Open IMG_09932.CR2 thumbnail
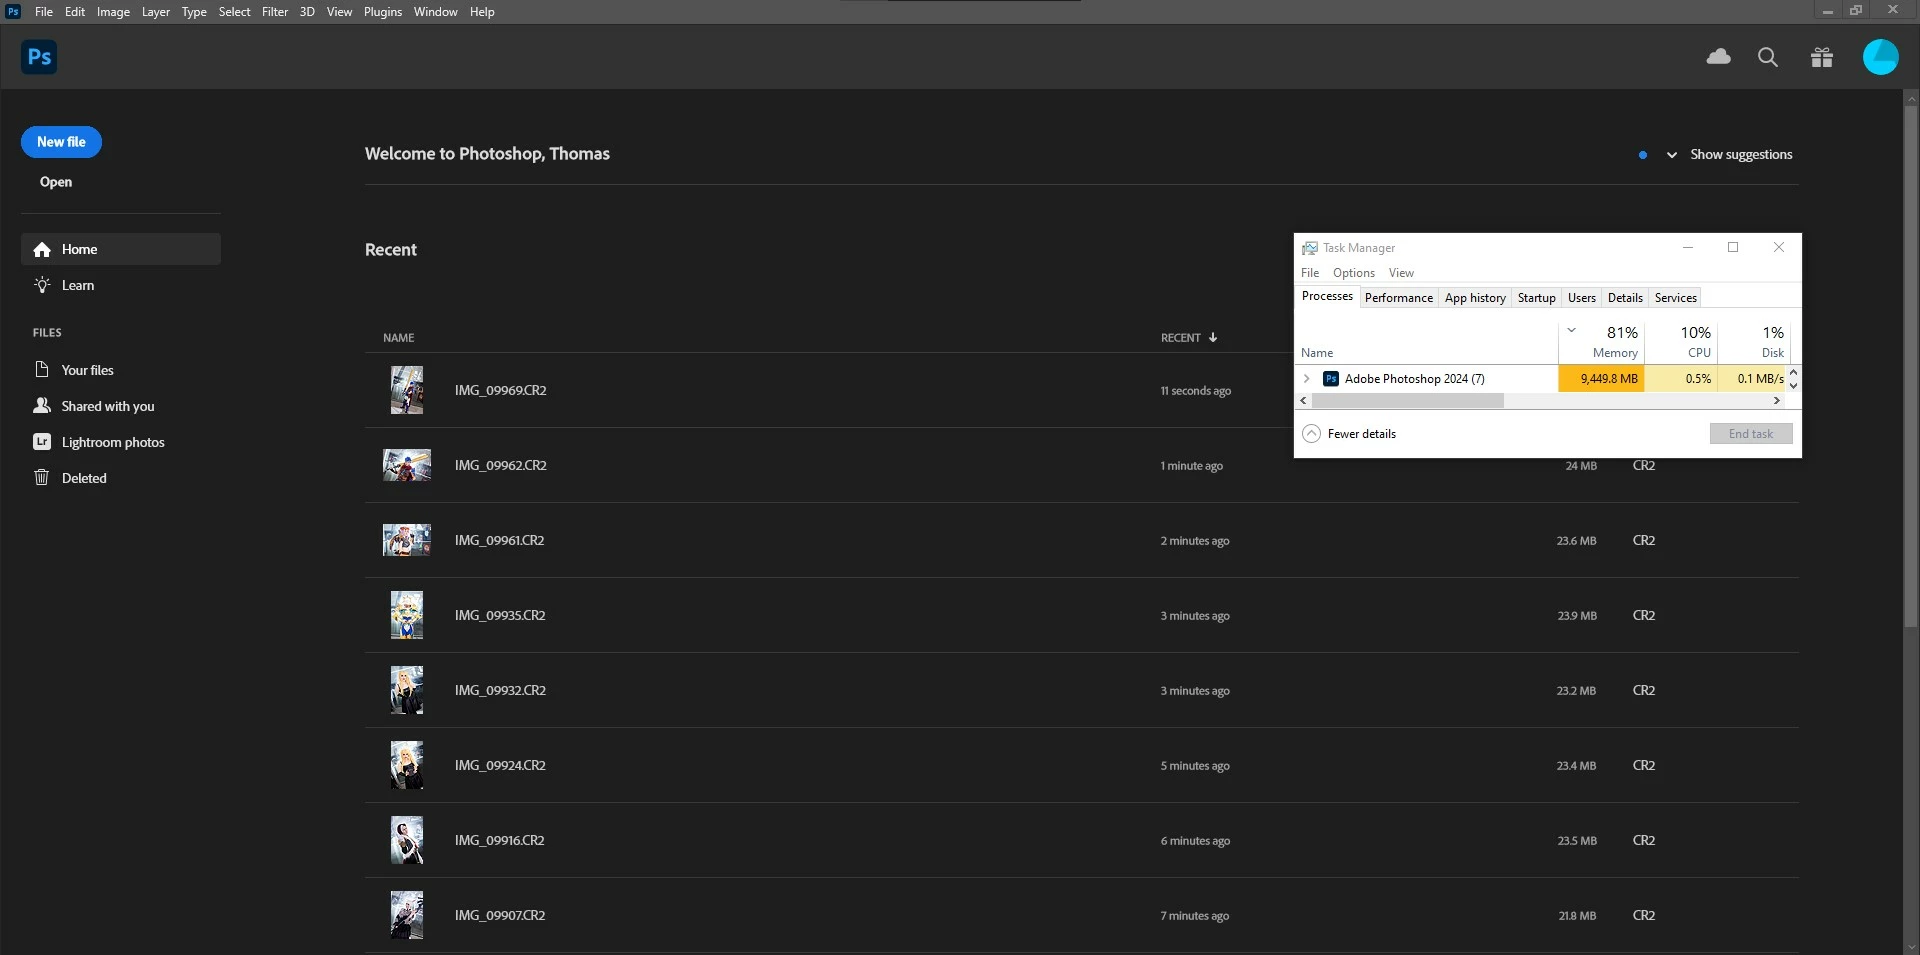1920x955 pixels. 407,690
